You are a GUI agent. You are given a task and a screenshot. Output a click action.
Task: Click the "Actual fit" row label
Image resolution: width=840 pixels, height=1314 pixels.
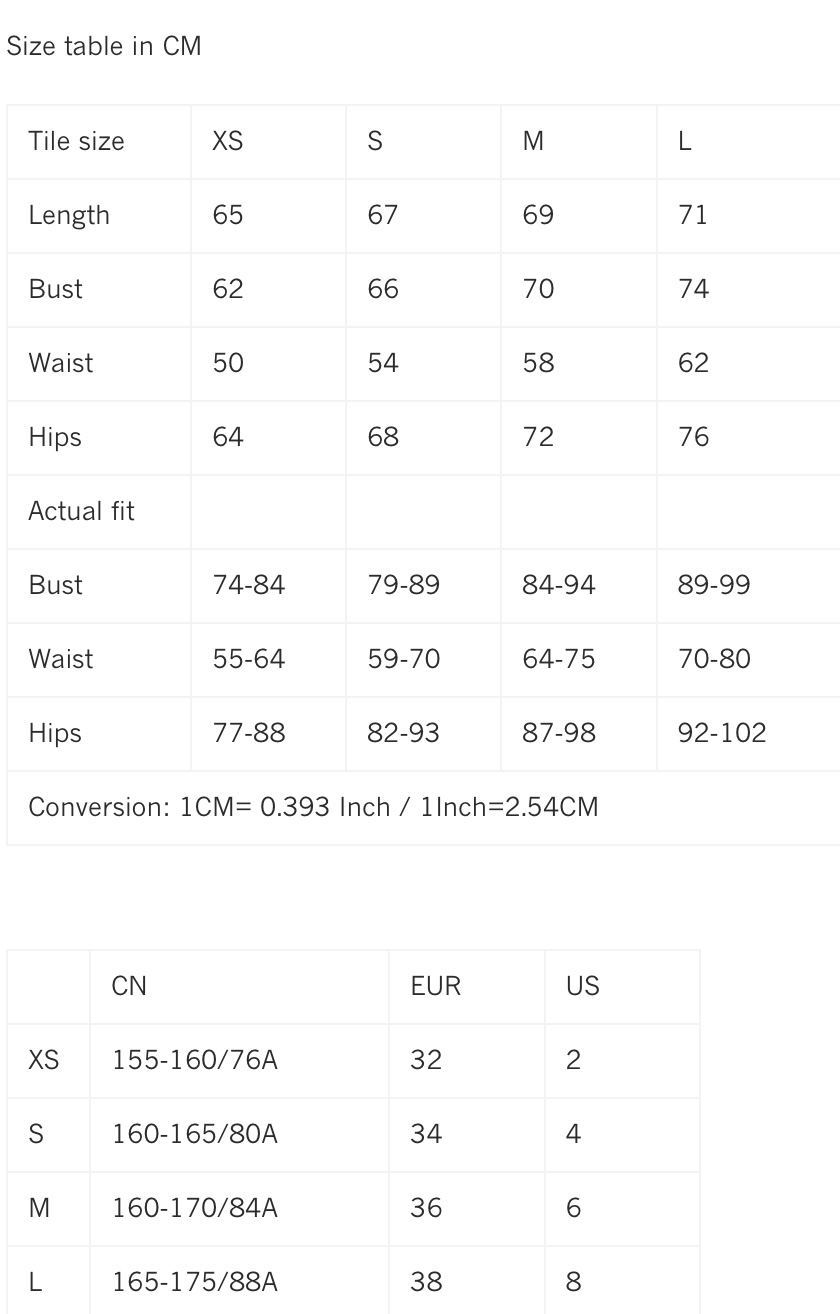click(x=81, y=511)
